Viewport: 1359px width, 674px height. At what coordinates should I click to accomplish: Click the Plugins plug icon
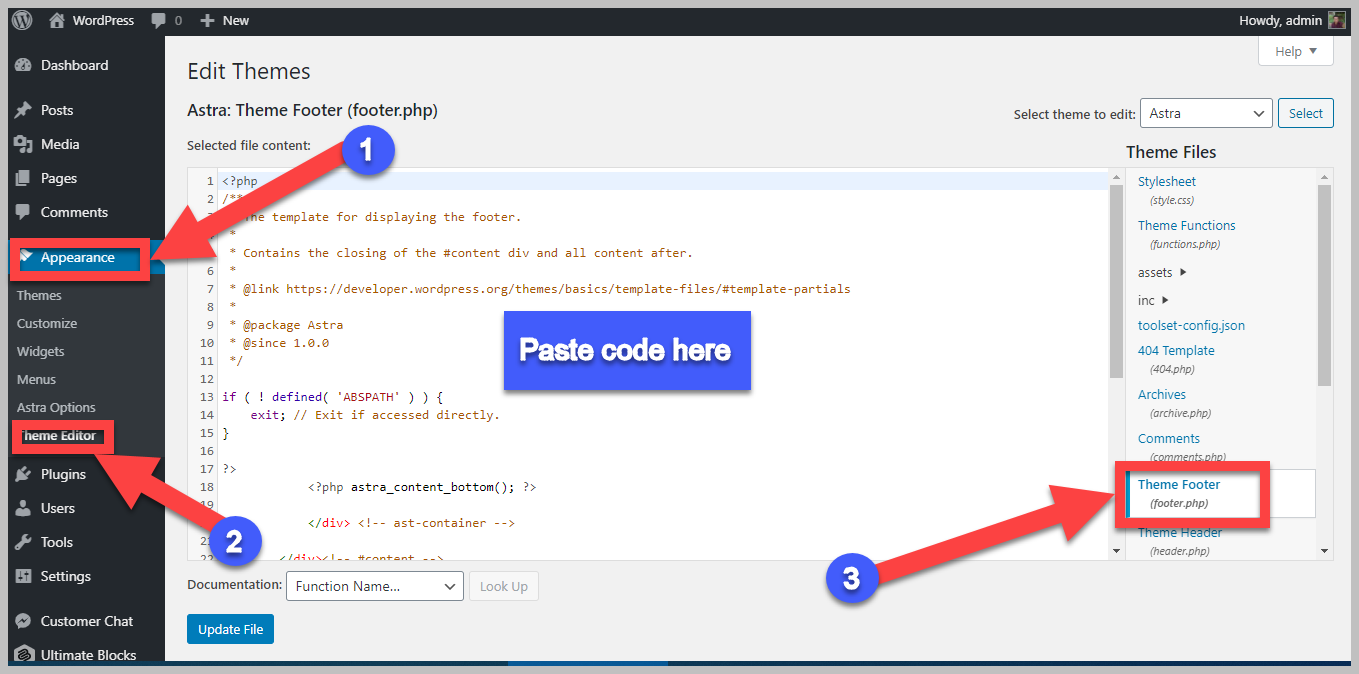(x=23, y=474)
